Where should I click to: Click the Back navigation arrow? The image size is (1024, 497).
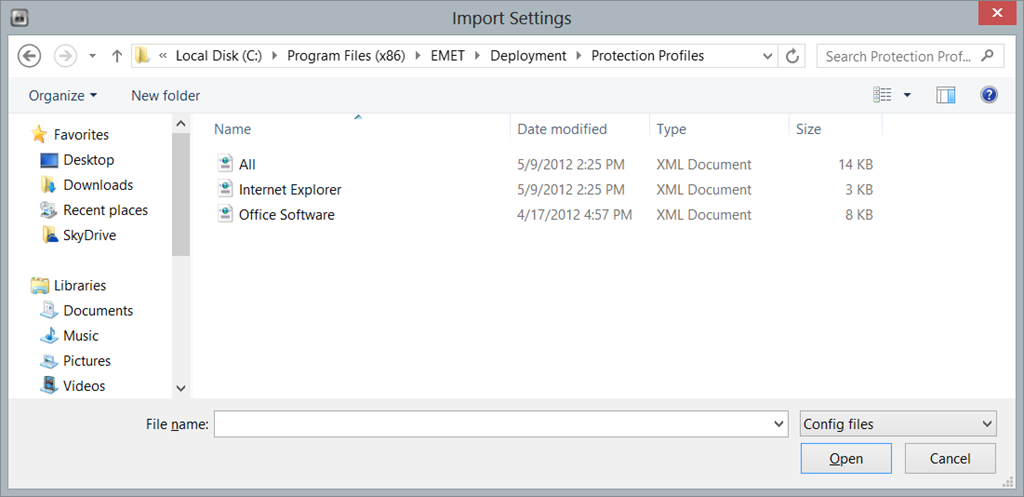29,56
